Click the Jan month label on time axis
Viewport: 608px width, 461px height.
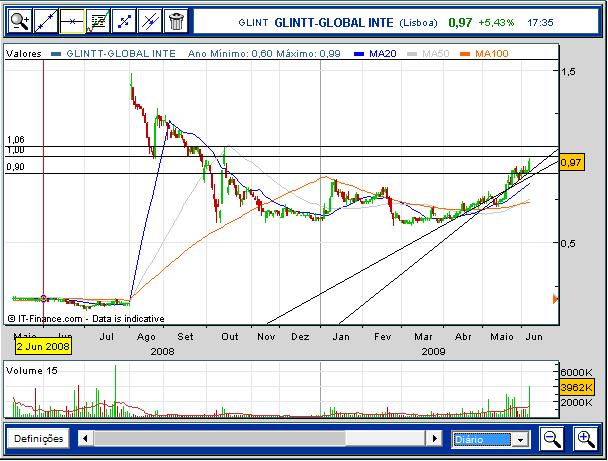tap(341, 337)
